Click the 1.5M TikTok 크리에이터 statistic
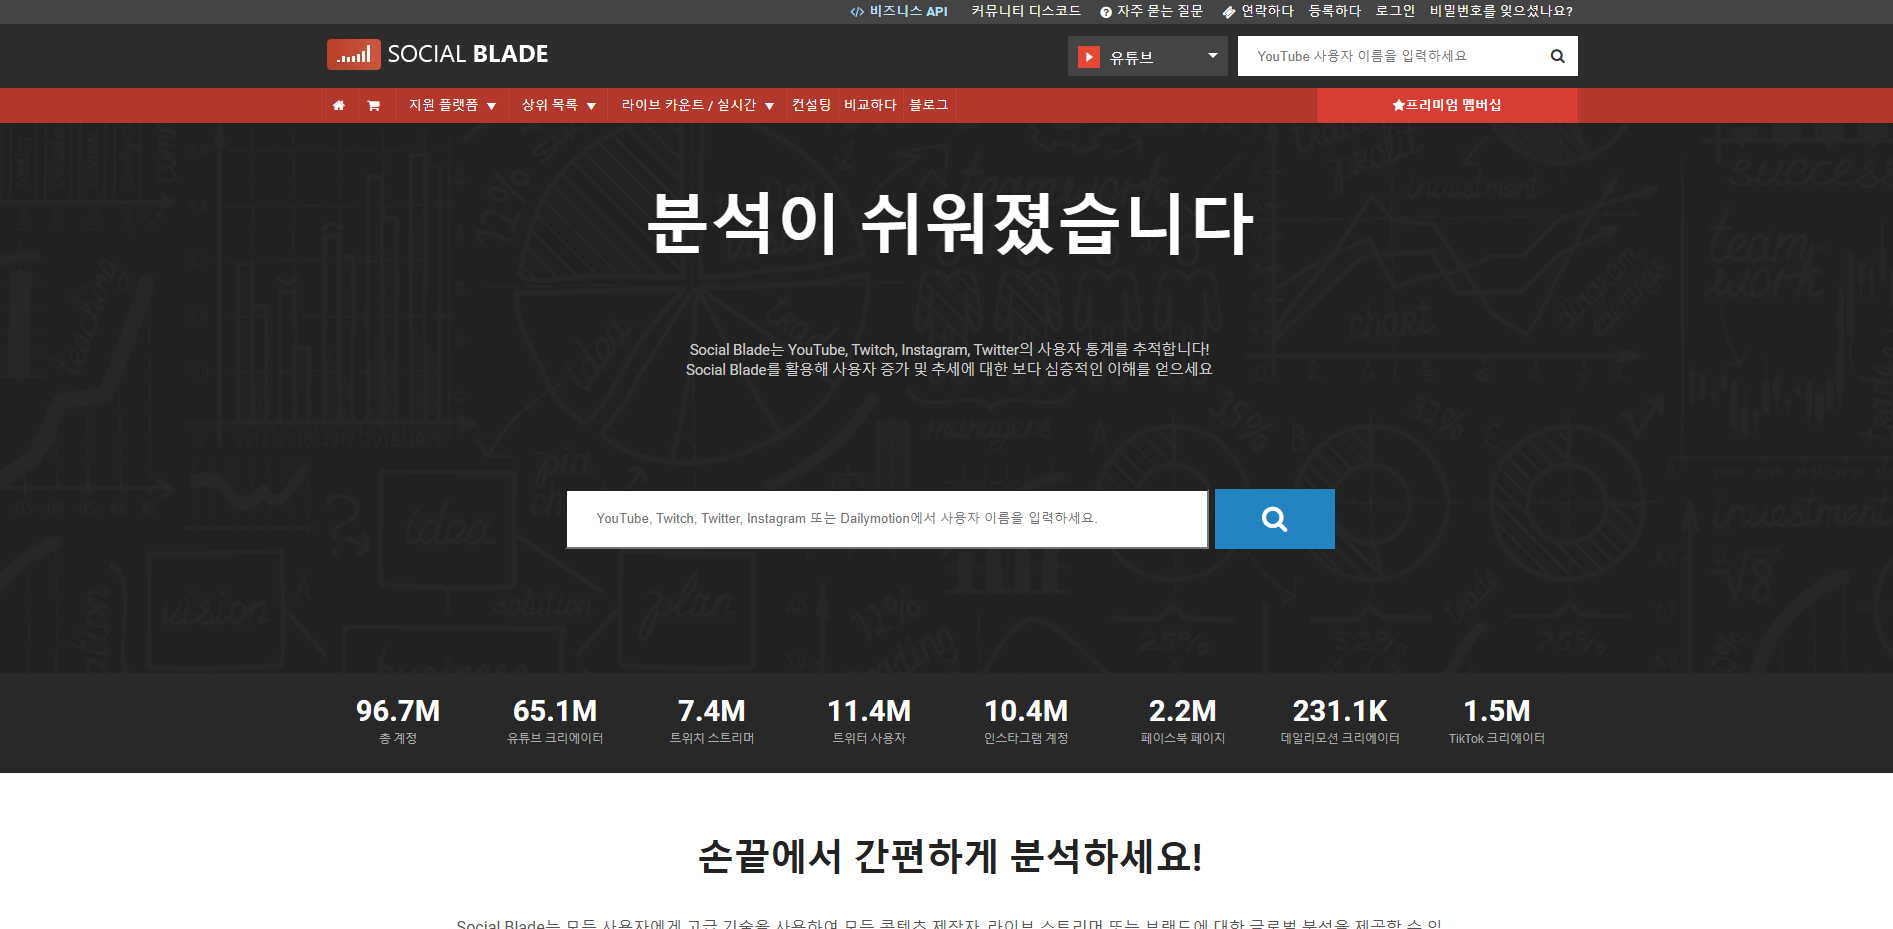 1497,722
